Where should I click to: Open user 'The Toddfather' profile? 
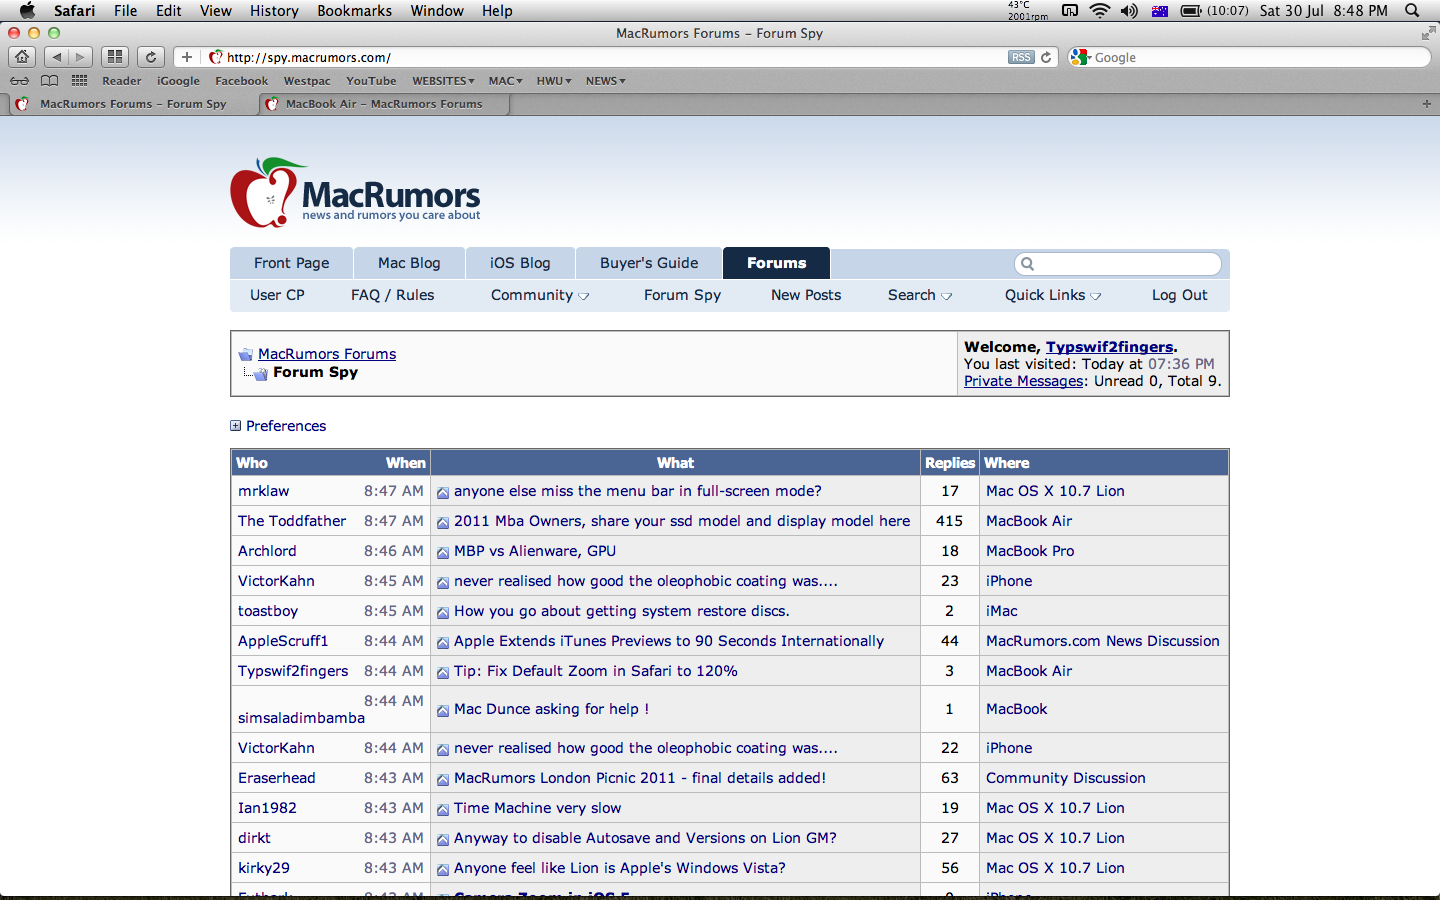[292, 521]
